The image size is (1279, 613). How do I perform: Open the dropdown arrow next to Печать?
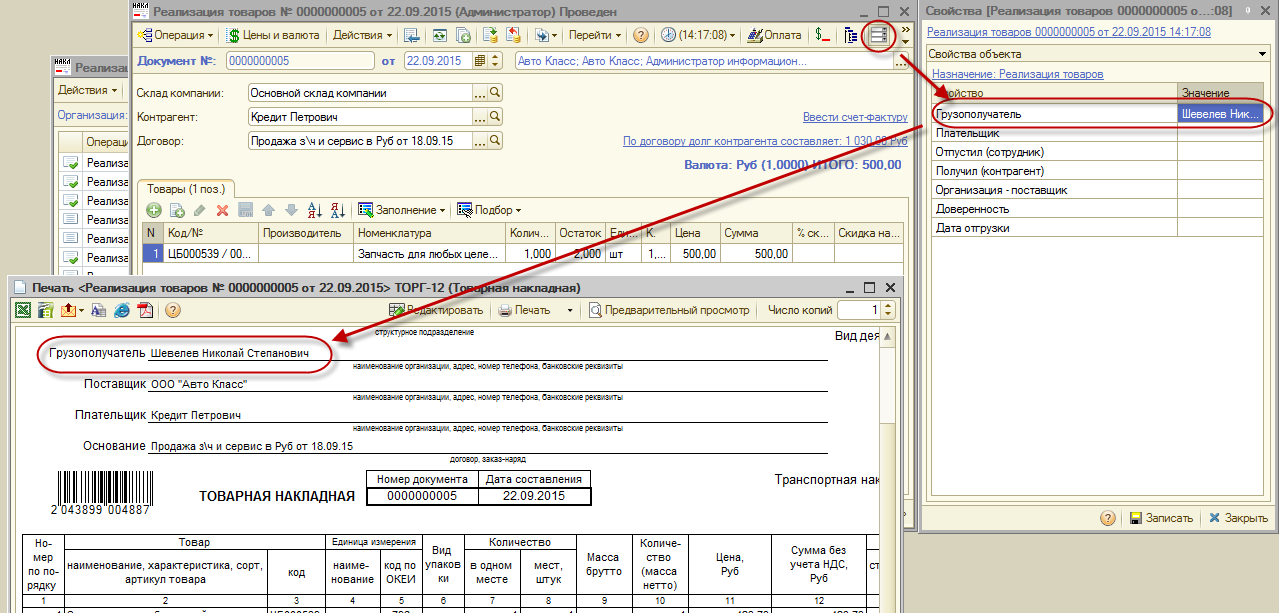[570, 310]
